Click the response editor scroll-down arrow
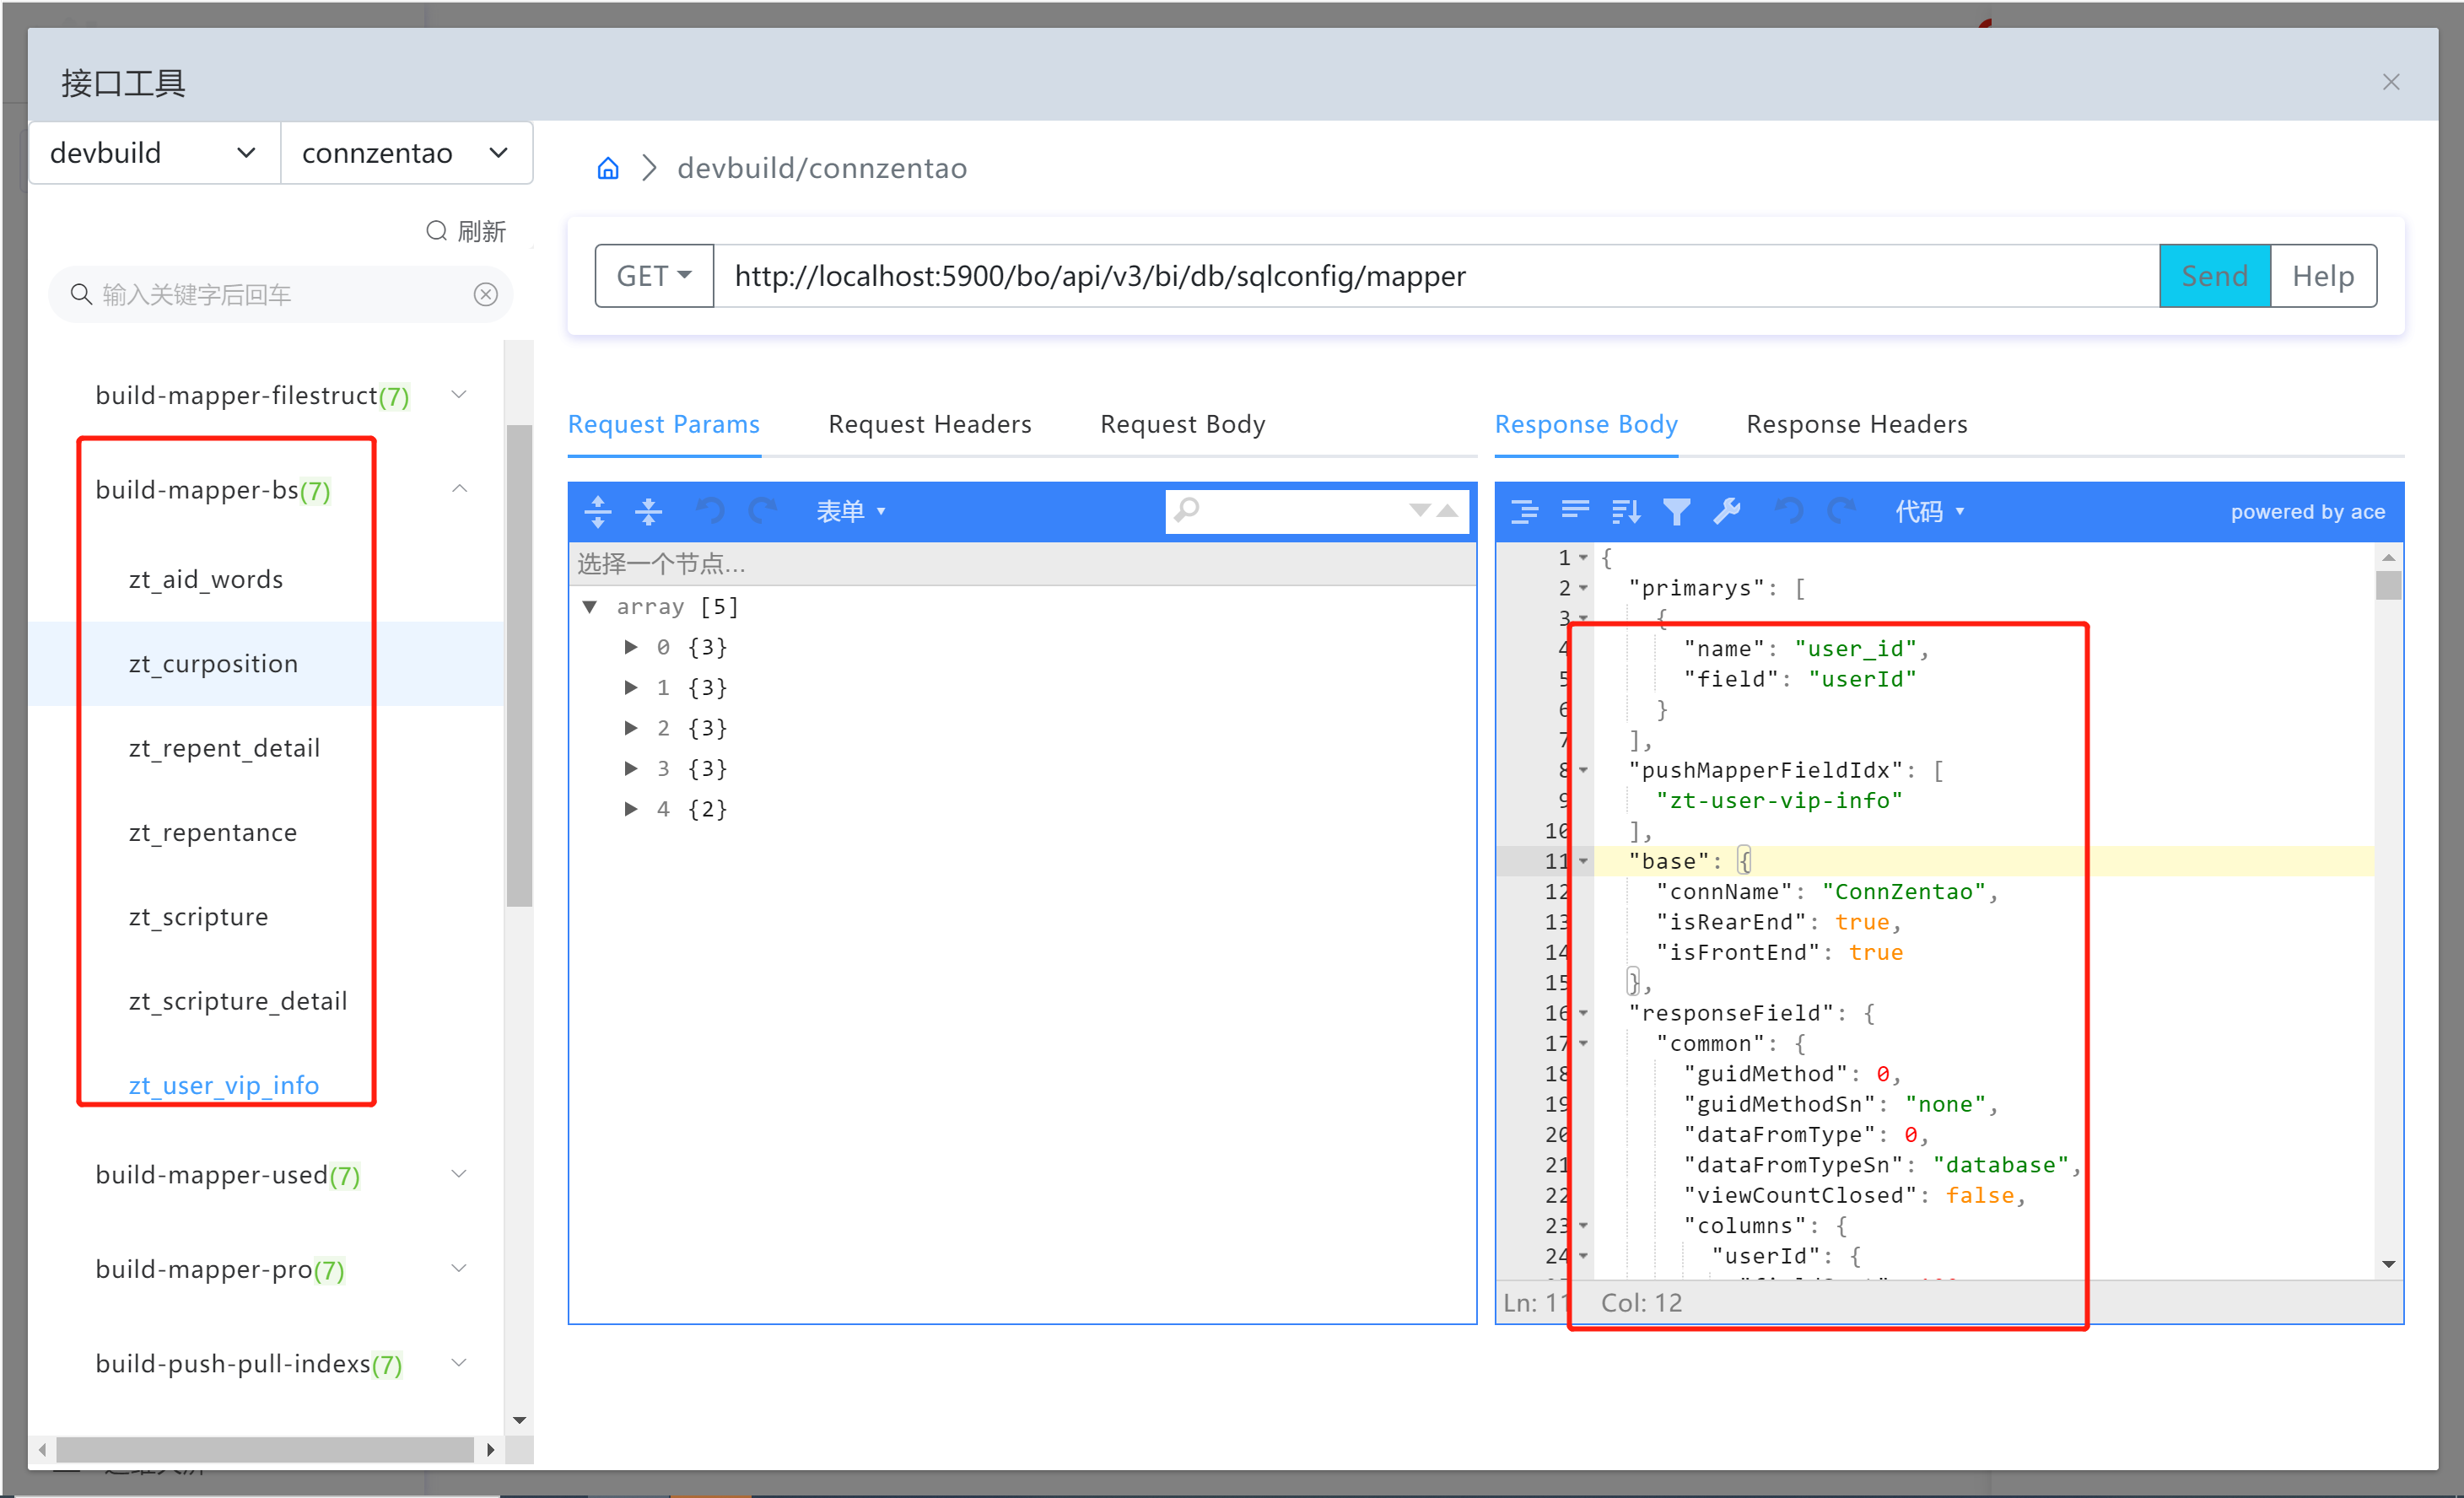 click(x=2389, y=1264)
